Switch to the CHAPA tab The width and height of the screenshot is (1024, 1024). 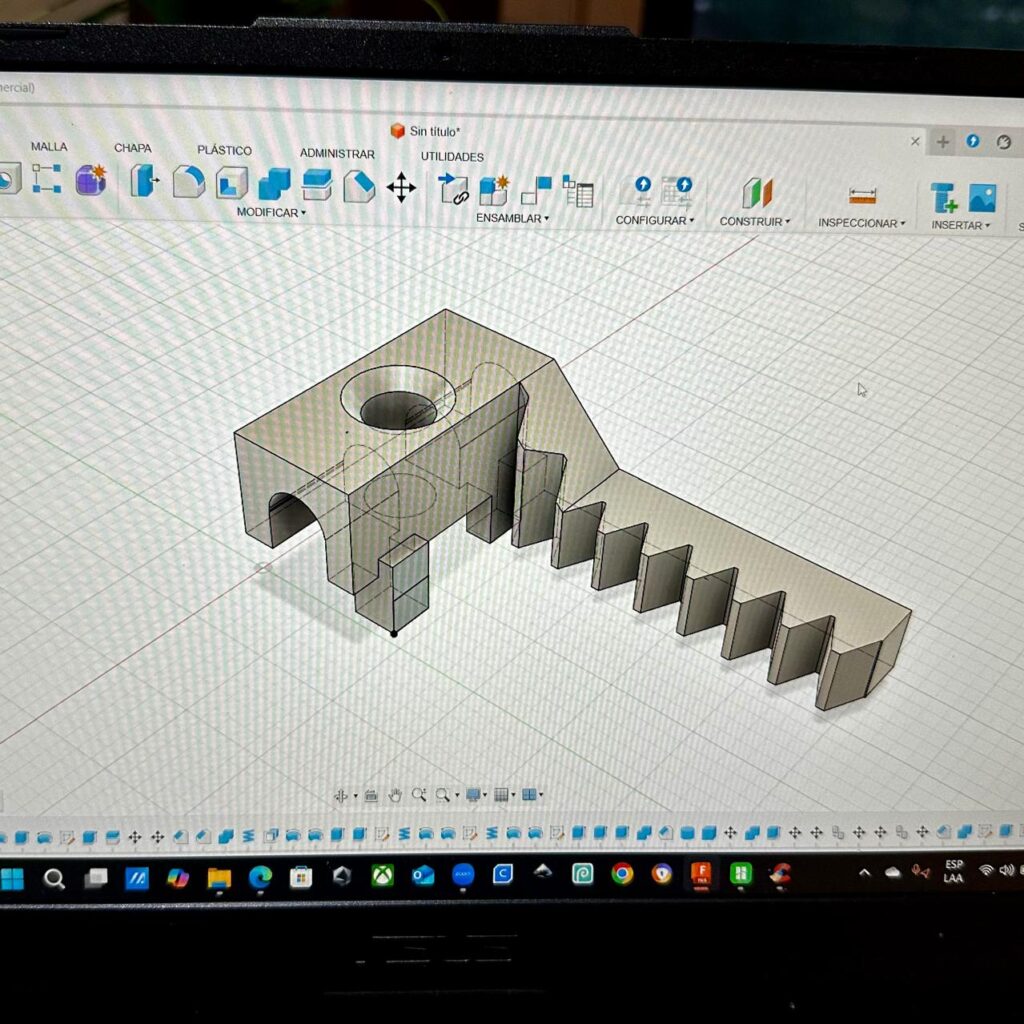pos(133,148)
